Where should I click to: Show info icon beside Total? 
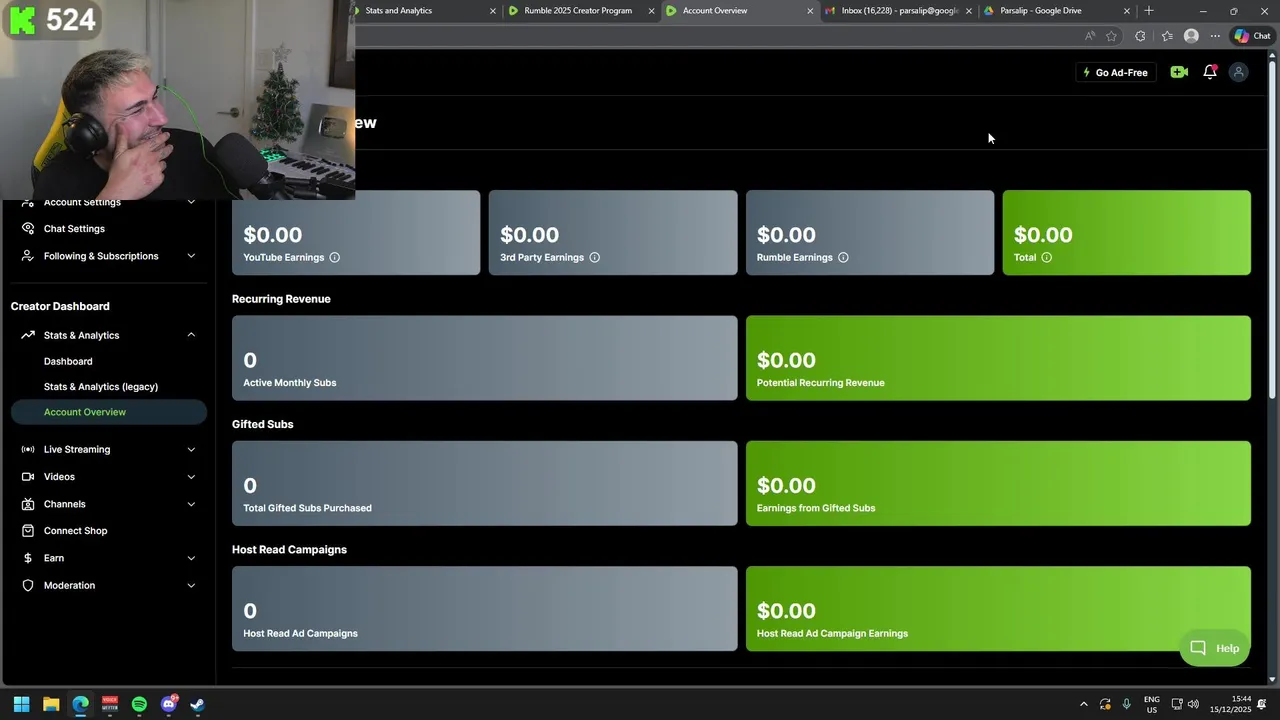pos(1047,257)
